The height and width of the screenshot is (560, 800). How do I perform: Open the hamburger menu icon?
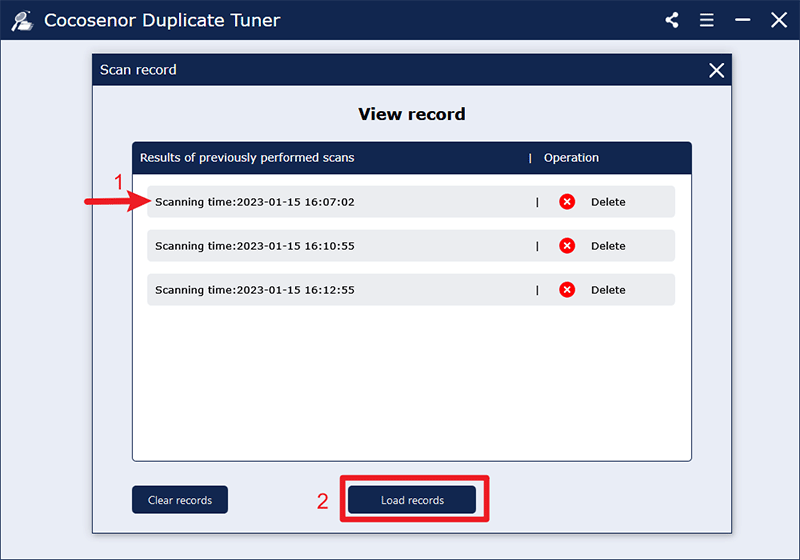(707, 20)
